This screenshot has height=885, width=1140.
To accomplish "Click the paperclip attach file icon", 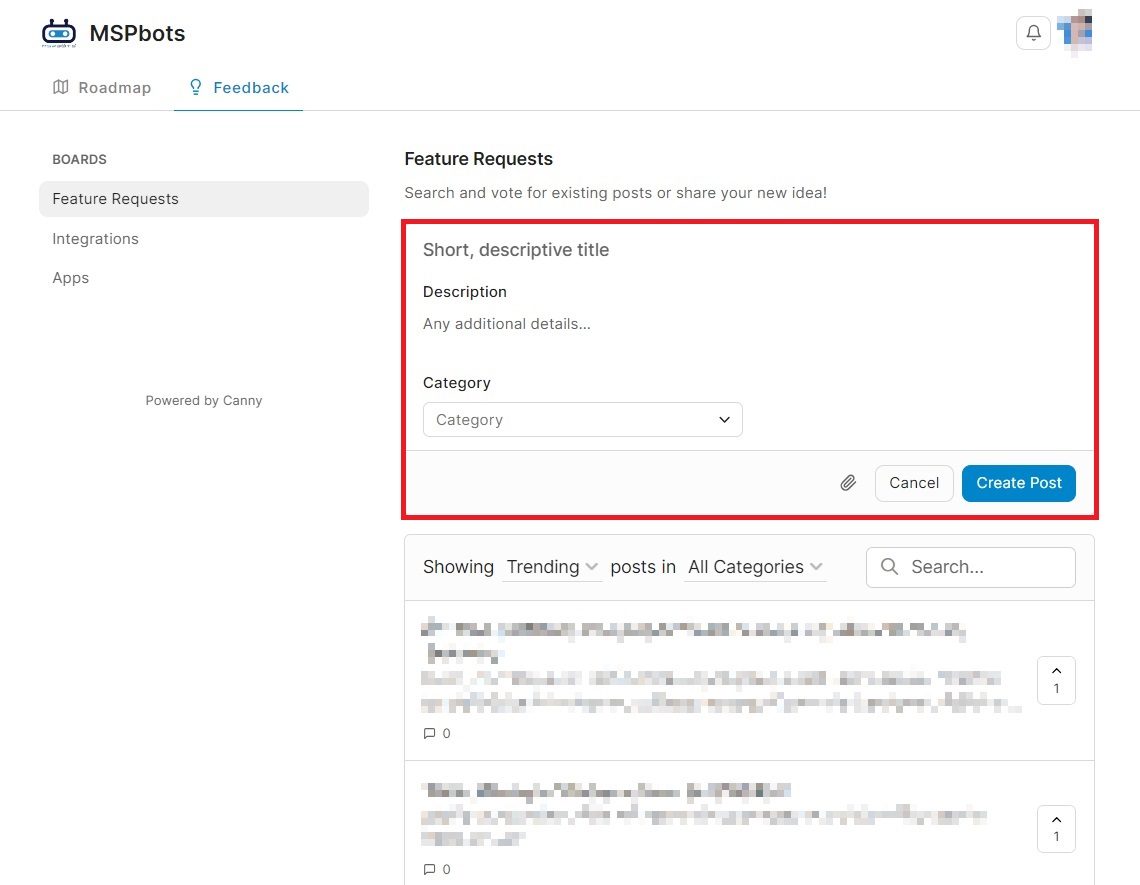I will coord(848,483).
